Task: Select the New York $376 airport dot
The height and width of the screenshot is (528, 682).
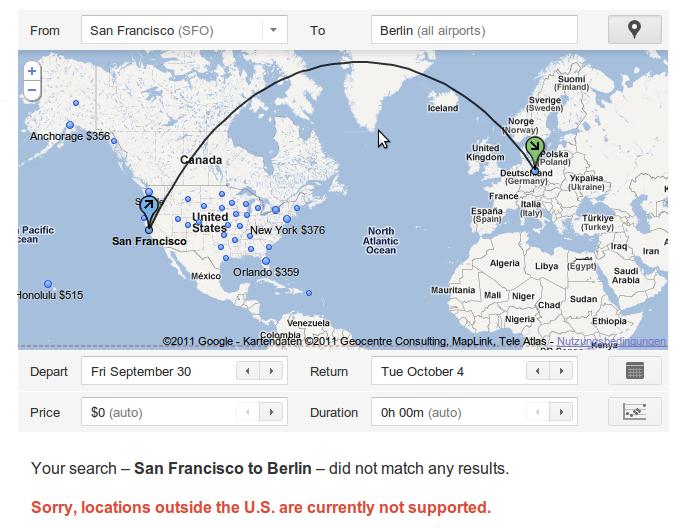Action: pos(287,219)
